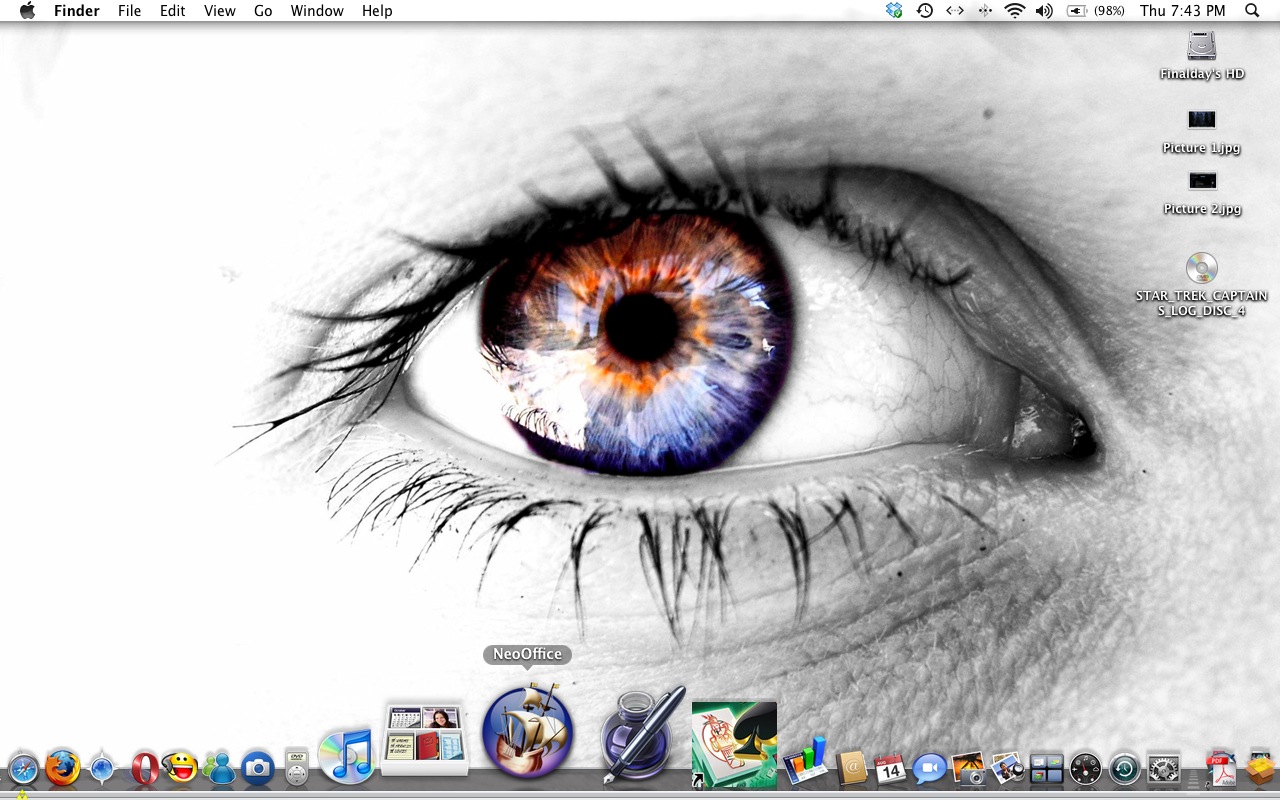Open iCal calendar showing 14
Viewport: 1280px width, 800px height.
(x=890, y=768)
